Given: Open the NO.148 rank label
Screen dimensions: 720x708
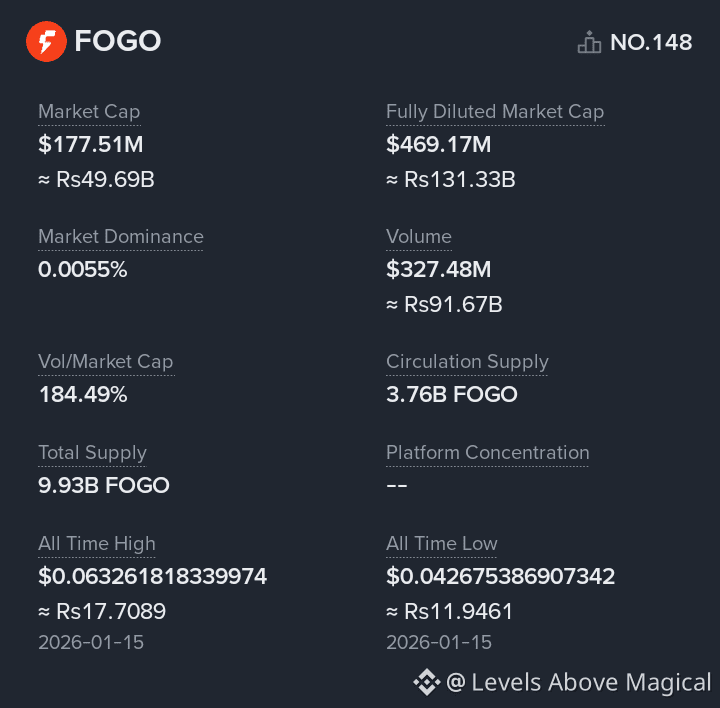Looking at the screenshot, I should point(651,43).
